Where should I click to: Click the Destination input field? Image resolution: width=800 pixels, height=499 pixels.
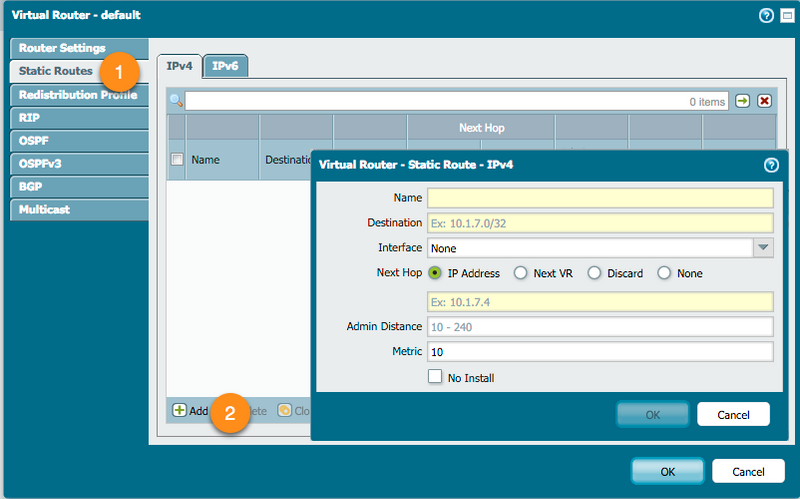[x=600, y=222]
